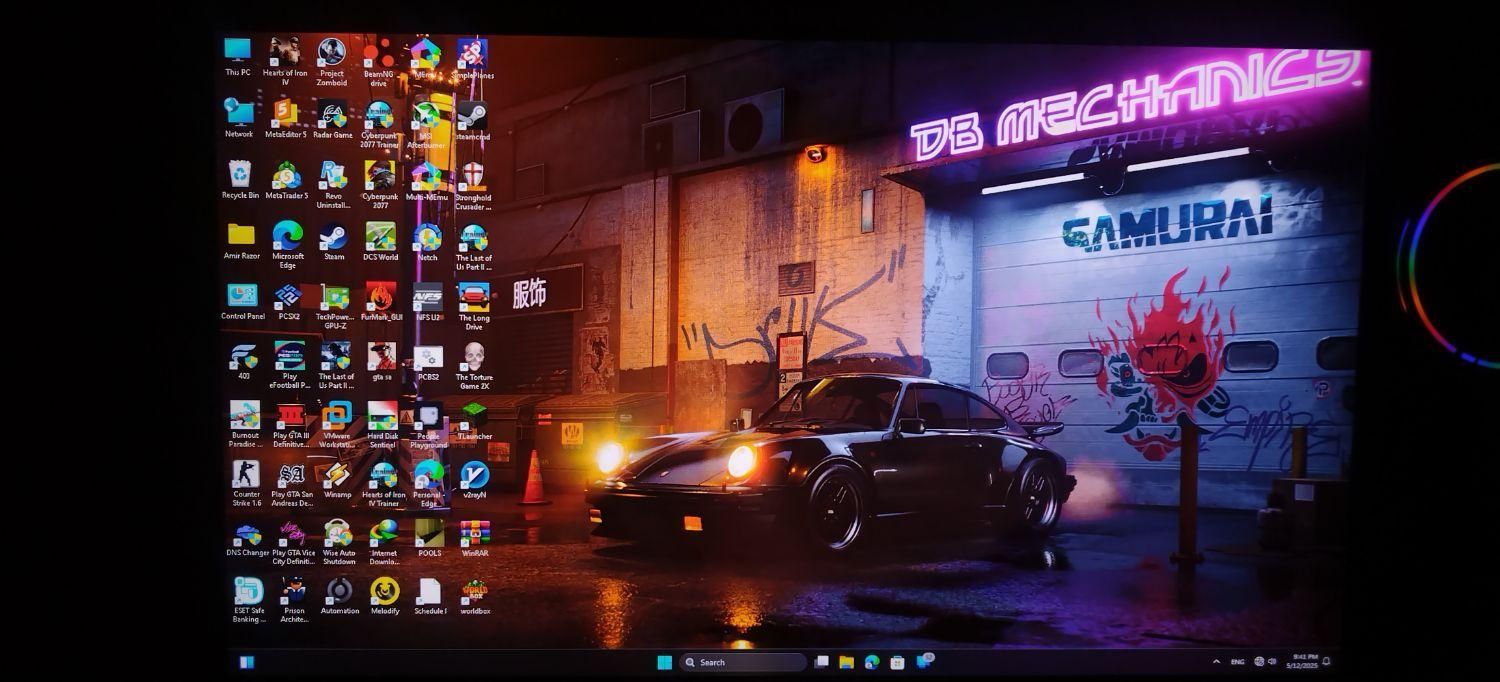This screenshot has height=682, width=1500.
Task: Open Cyberpunk 2077 Trainer shortcut
Action: (380, 124)
